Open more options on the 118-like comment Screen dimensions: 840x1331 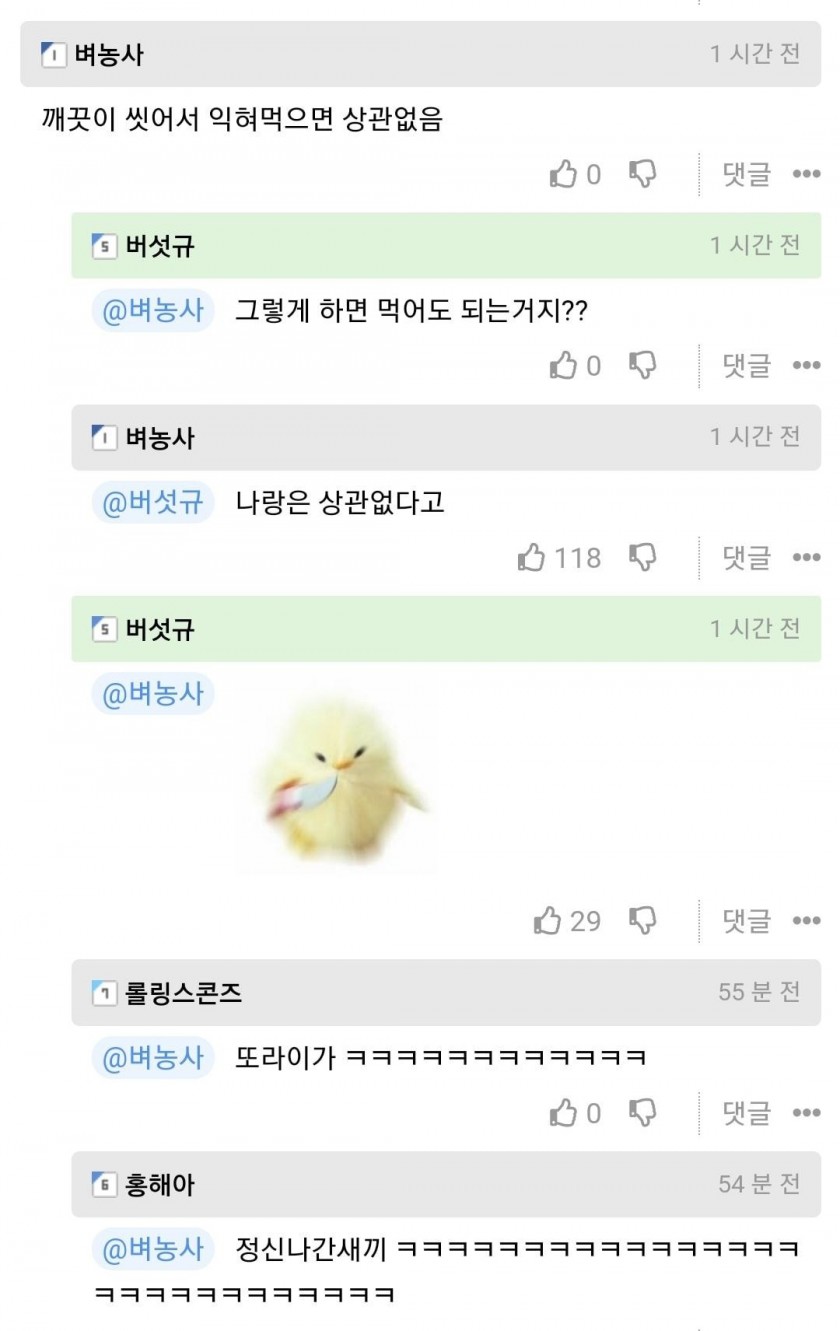click(806, 558)
